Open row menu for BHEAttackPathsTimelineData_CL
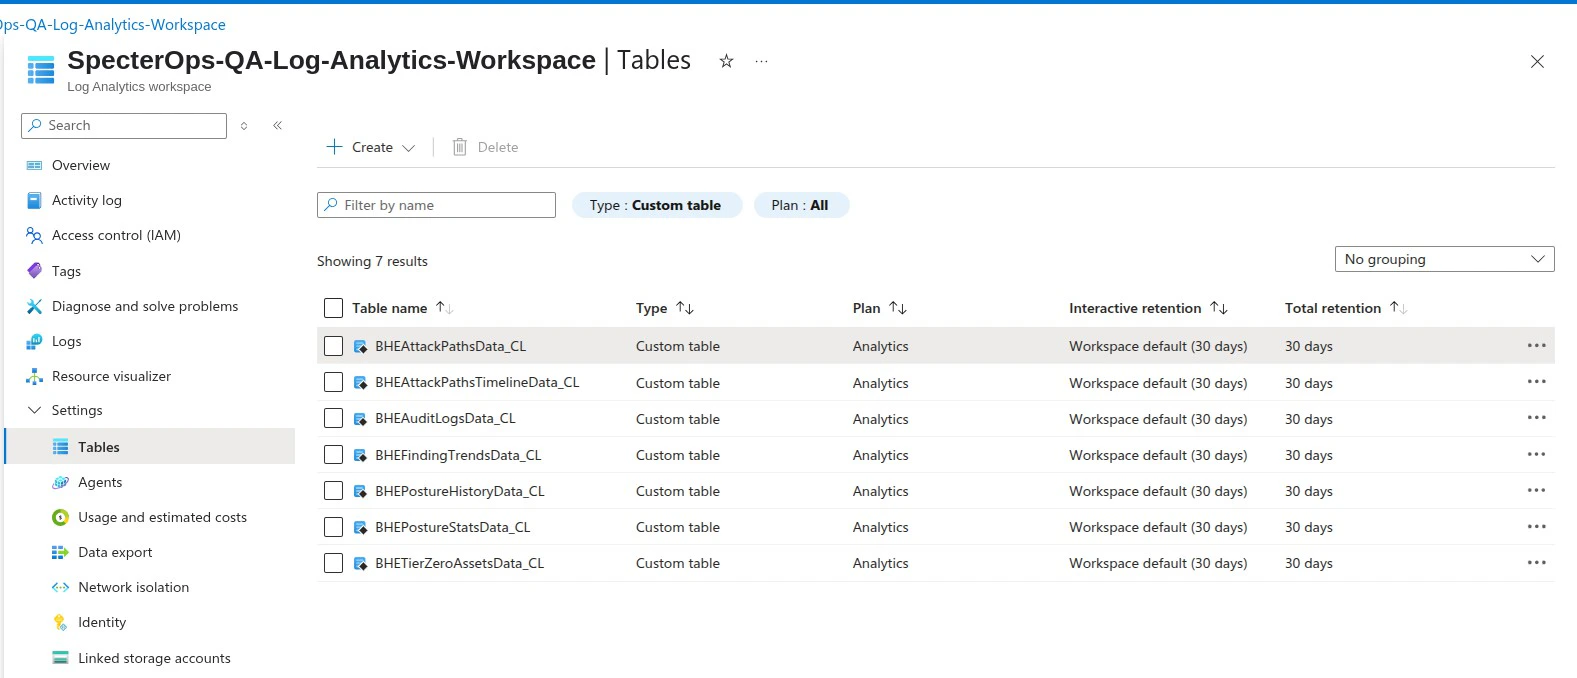The width and height of the screenshot is (1577, 678). click(1537, 382)
